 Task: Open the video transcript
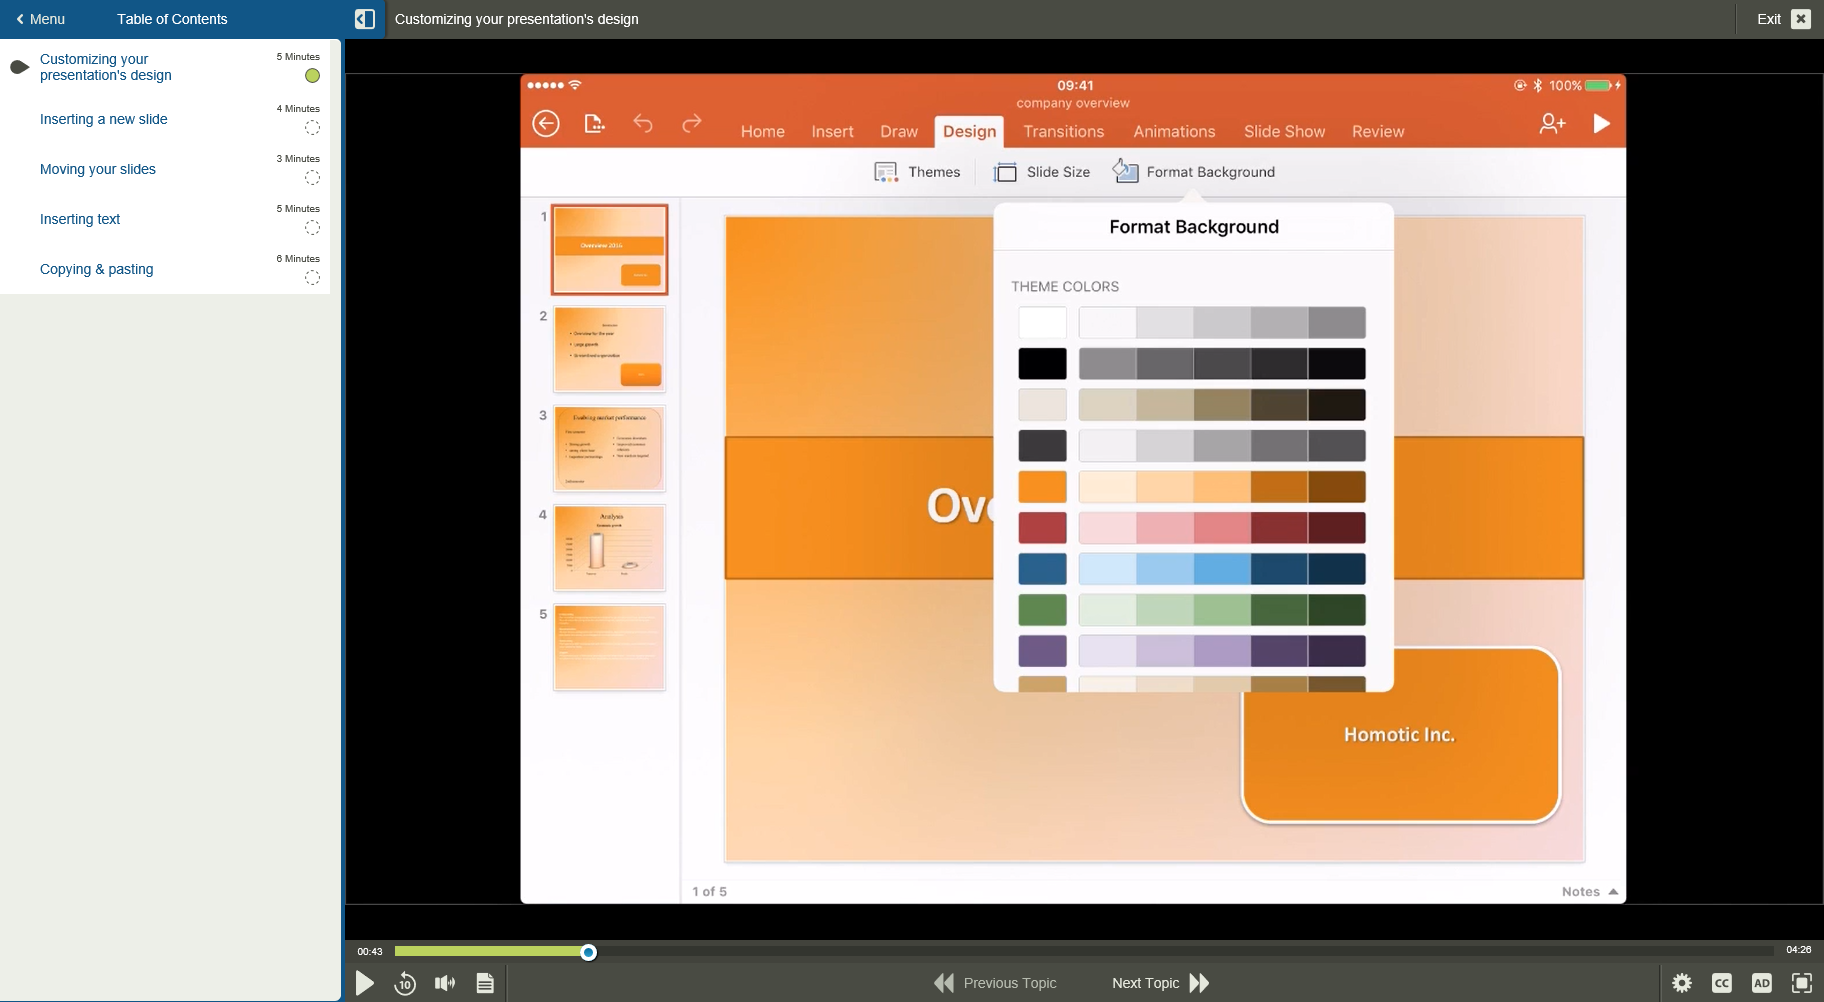point(485,983)
